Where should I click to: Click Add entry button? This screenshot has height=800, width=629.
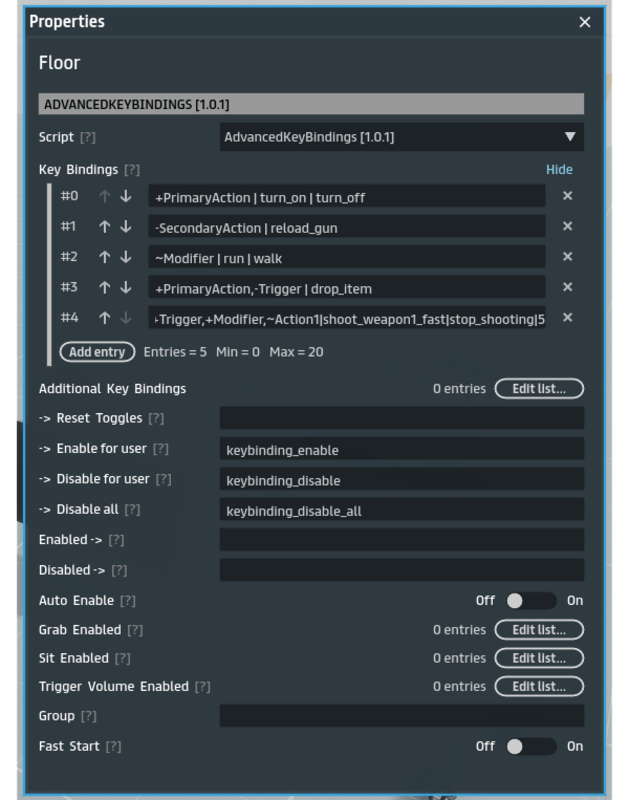[97, 352]
